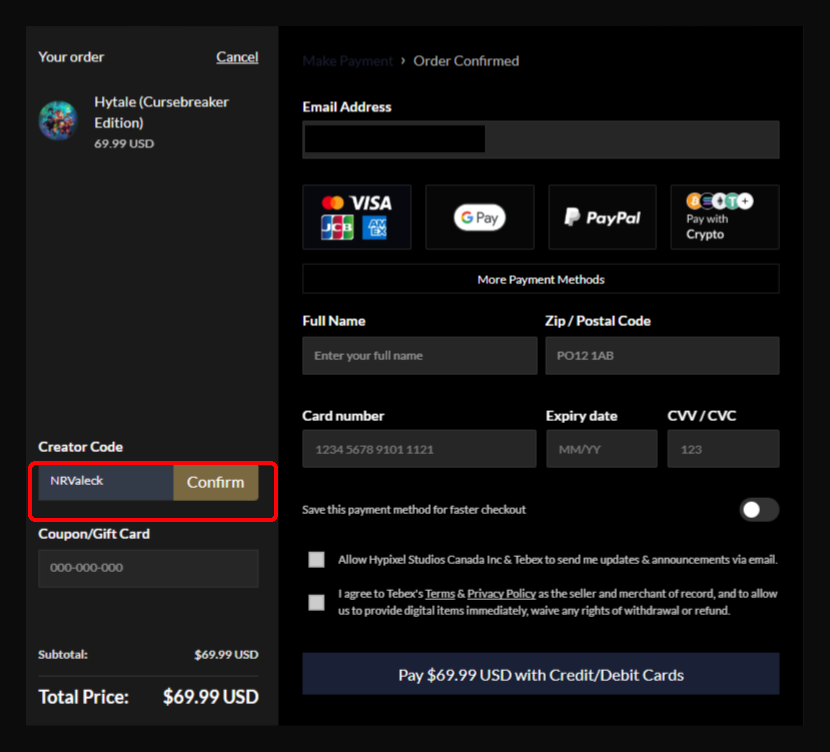Confirm the creator code NRValeck
The height and width of the screenshot is (752, 830).
tap(215, 482)
